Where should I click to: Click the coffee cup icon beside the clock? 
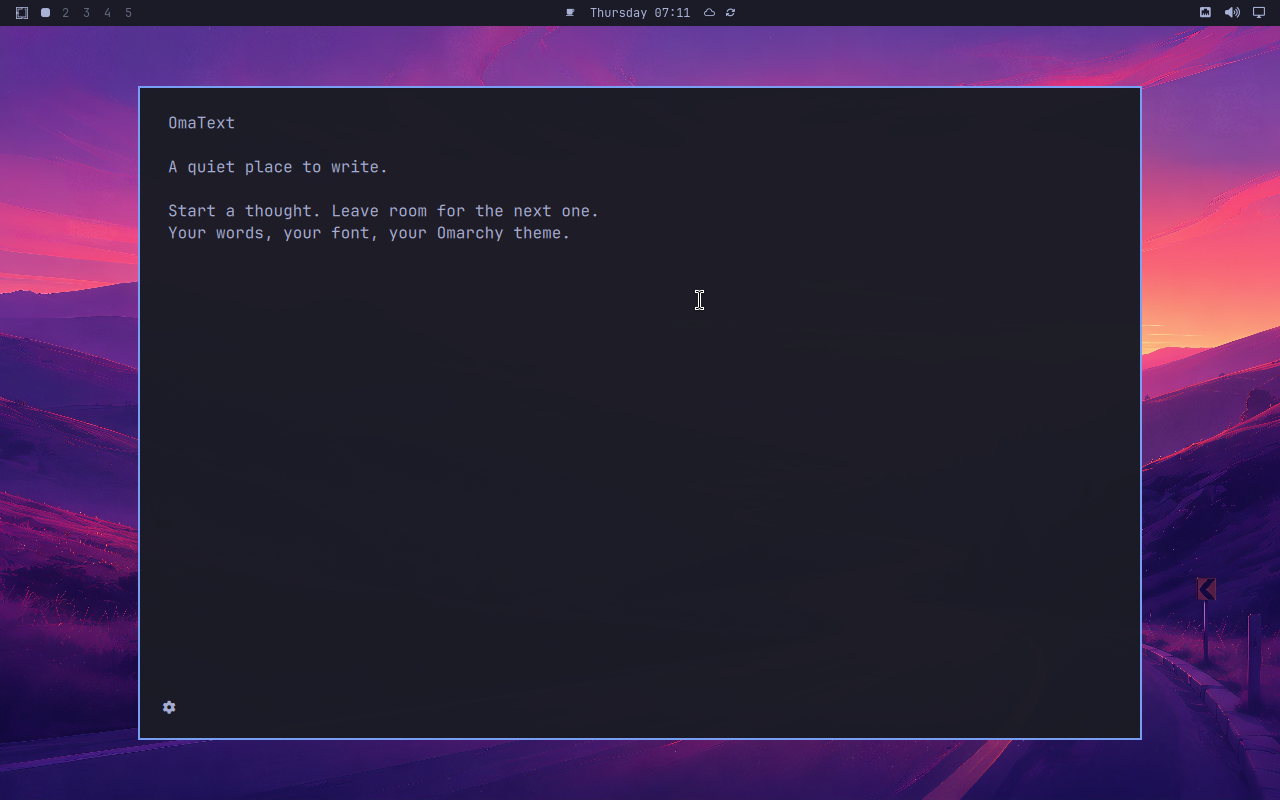point(570,13)
